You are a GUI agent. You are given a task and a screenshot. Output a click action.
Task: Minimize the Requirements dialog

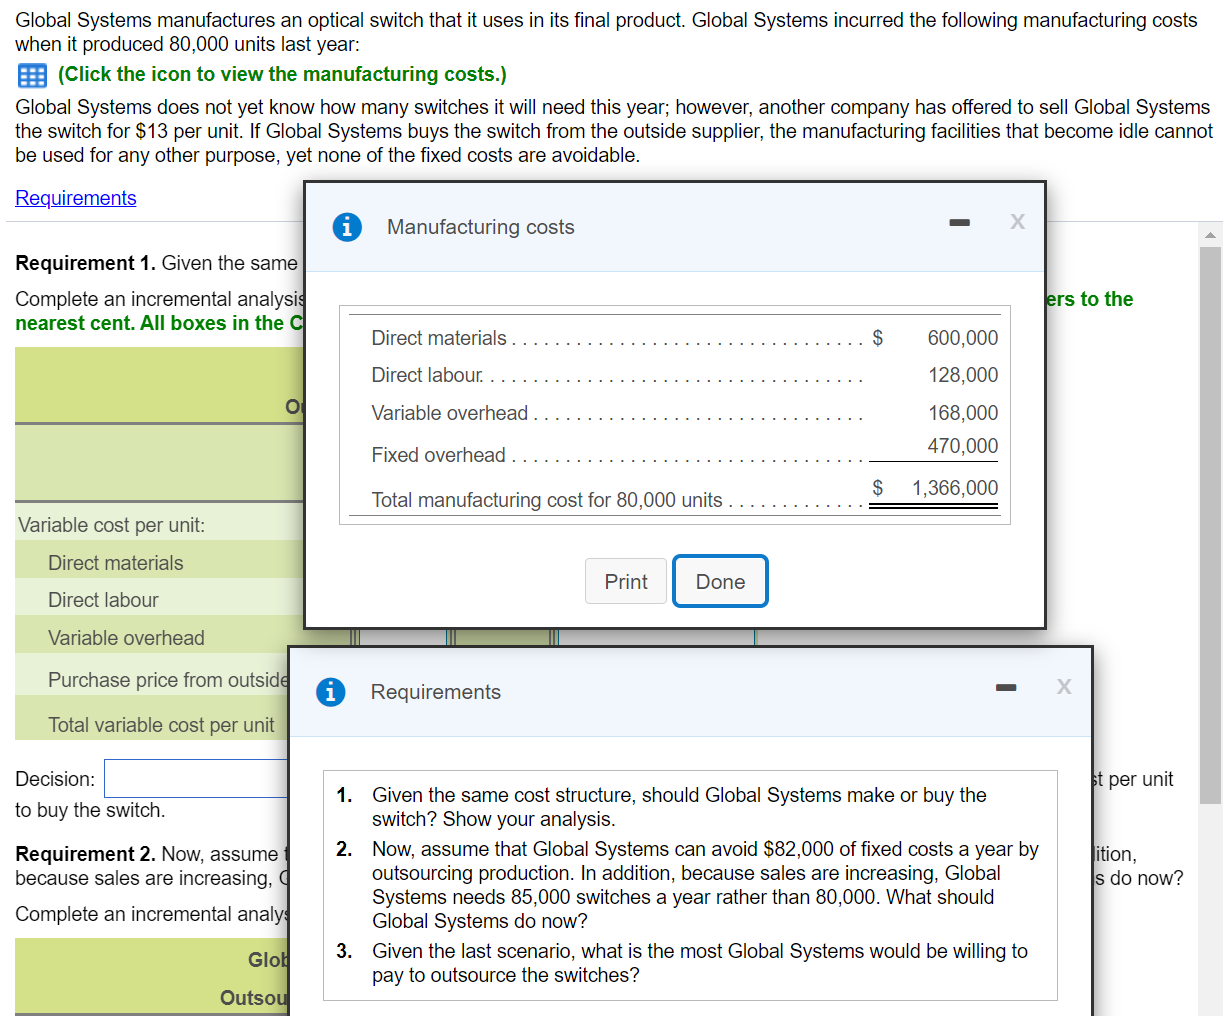coord(1006,687)
